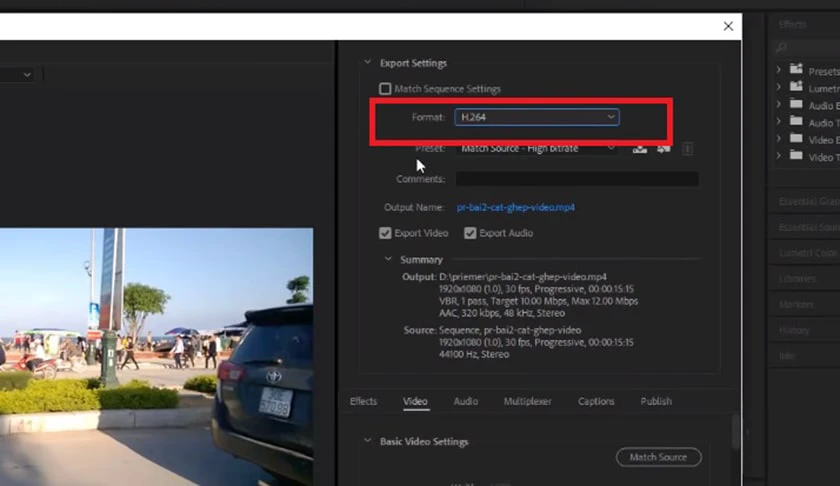Open the Format H.264 dropdown

point(537,117)
